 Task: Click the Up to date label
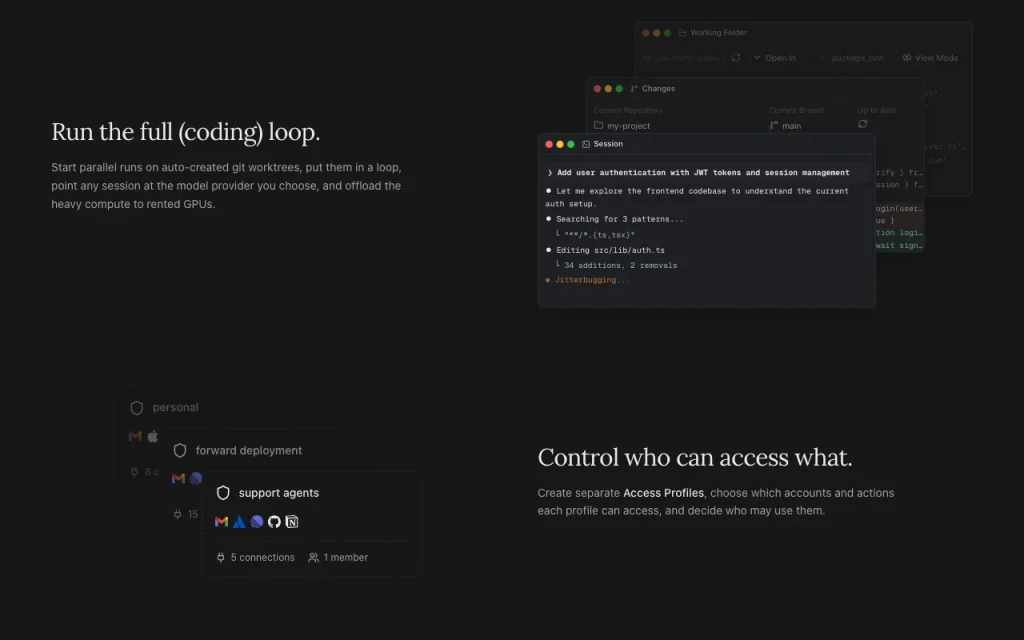point(877,110)
